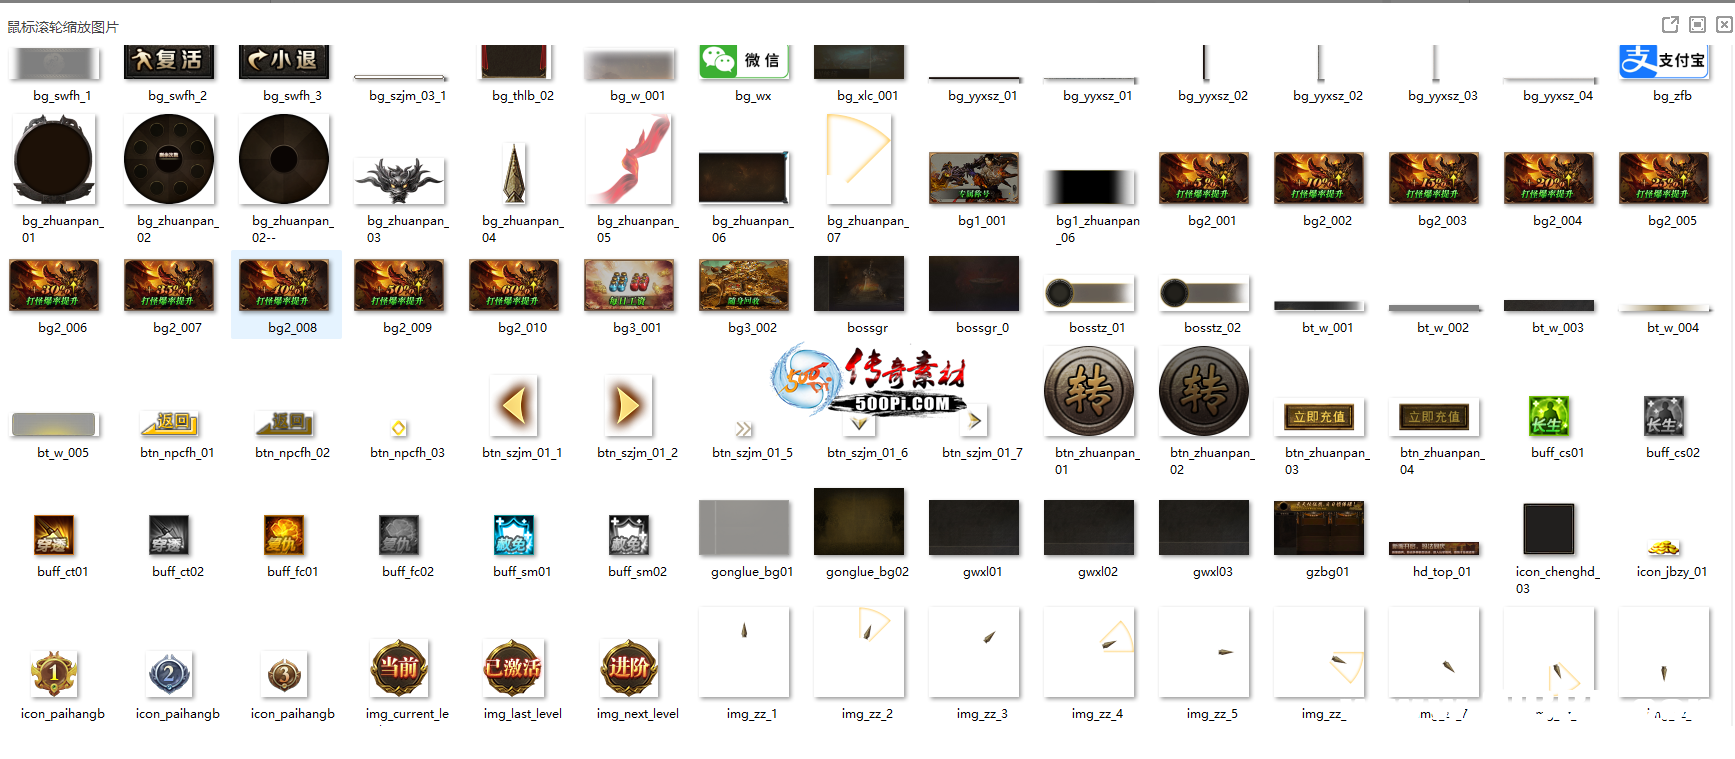Viewport: 1735px width, 759px height.
Task: Choose the bg3_001 image
Action: coord(629,285)
